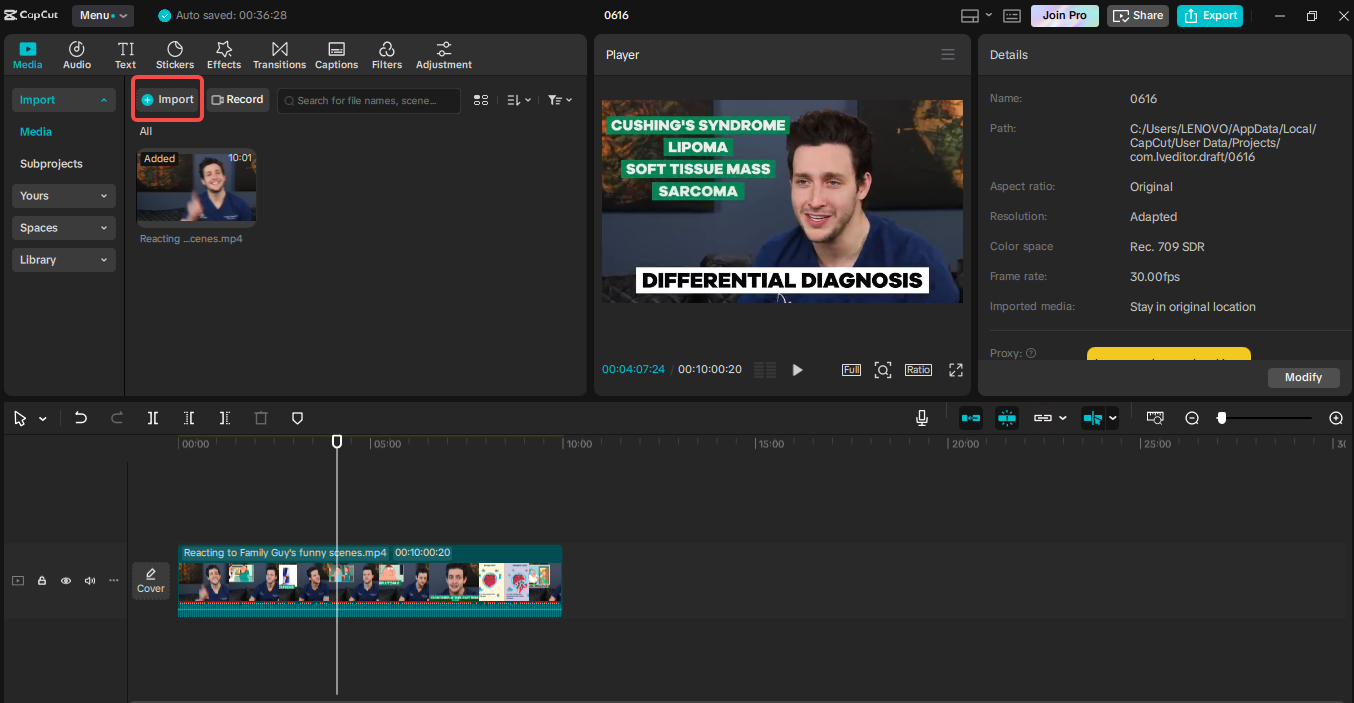1354x703 pixels.
Task: Open the Transitions panel
Action: tap(279, 54)
